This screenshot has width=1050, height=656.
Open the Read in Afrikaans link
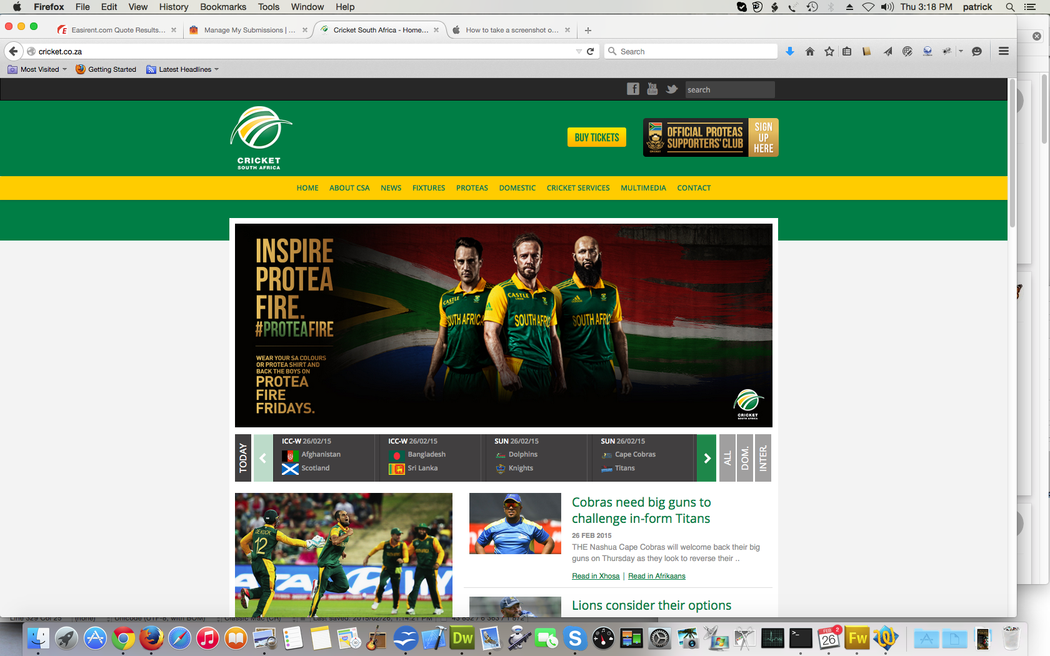656,576
